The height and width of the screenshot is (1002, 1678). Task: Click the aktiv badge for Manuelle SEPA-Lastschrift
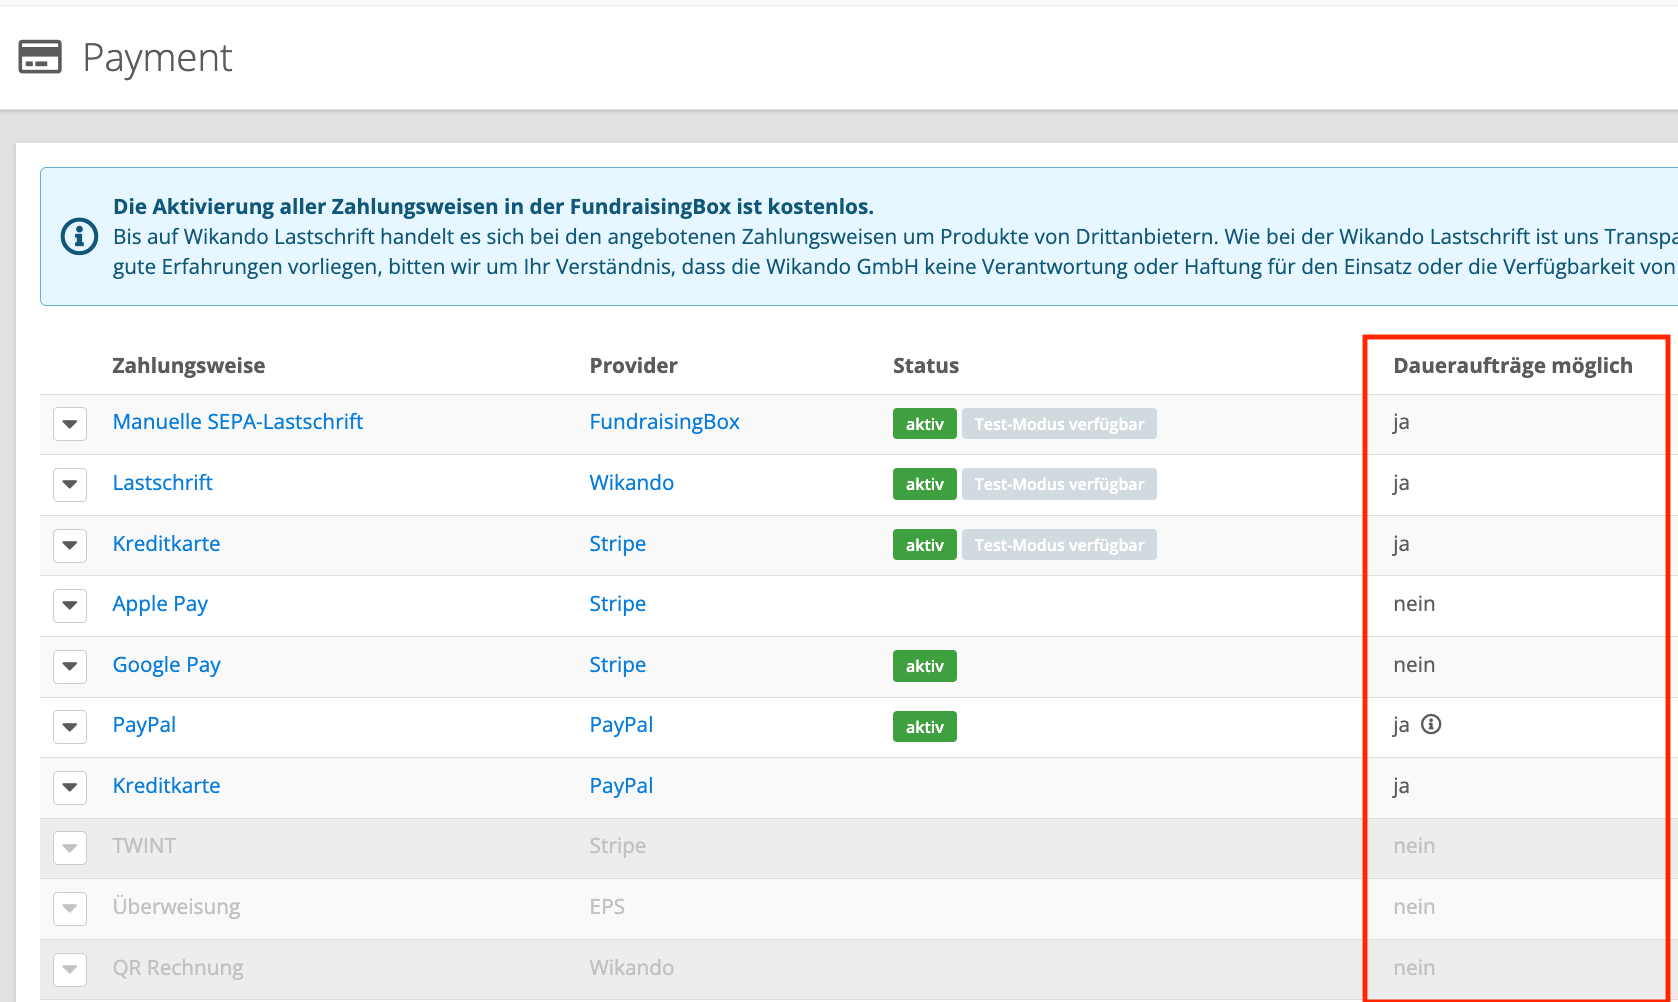(925, 424)
